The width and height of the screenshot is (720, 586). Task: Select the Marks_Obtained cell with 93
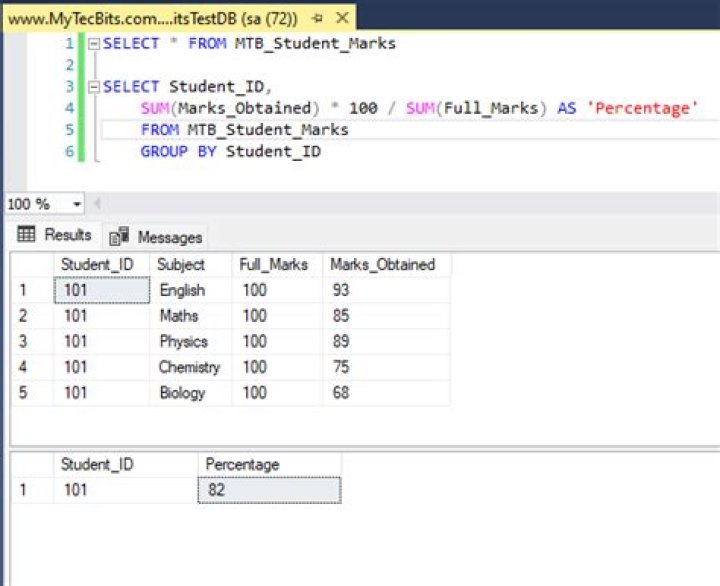tap(386, 290)
